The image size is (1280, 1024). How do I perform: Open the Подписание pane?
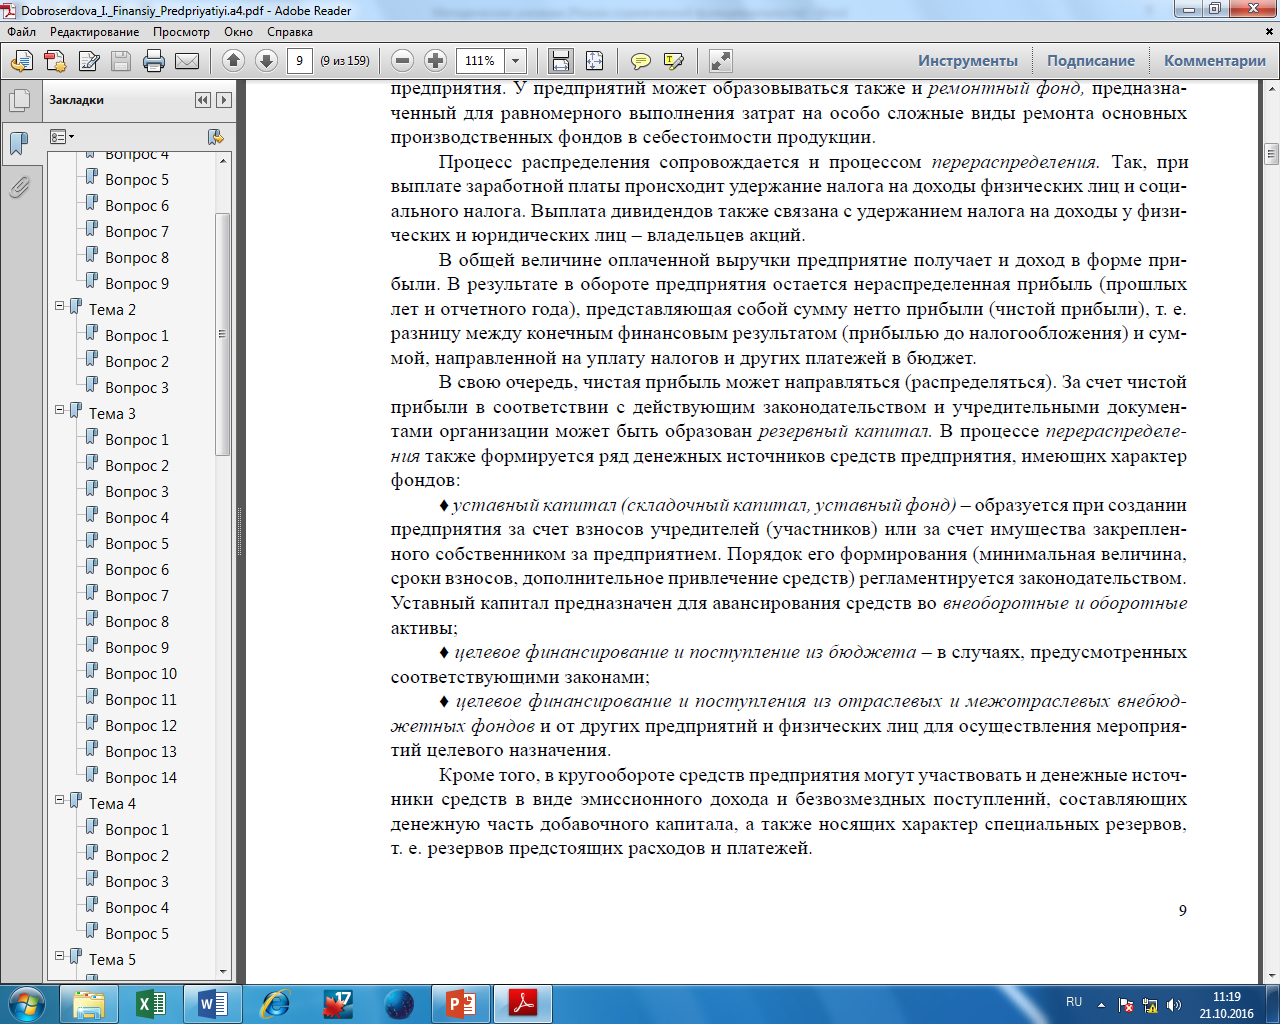pyautogui.click(x=1091, y=61)
